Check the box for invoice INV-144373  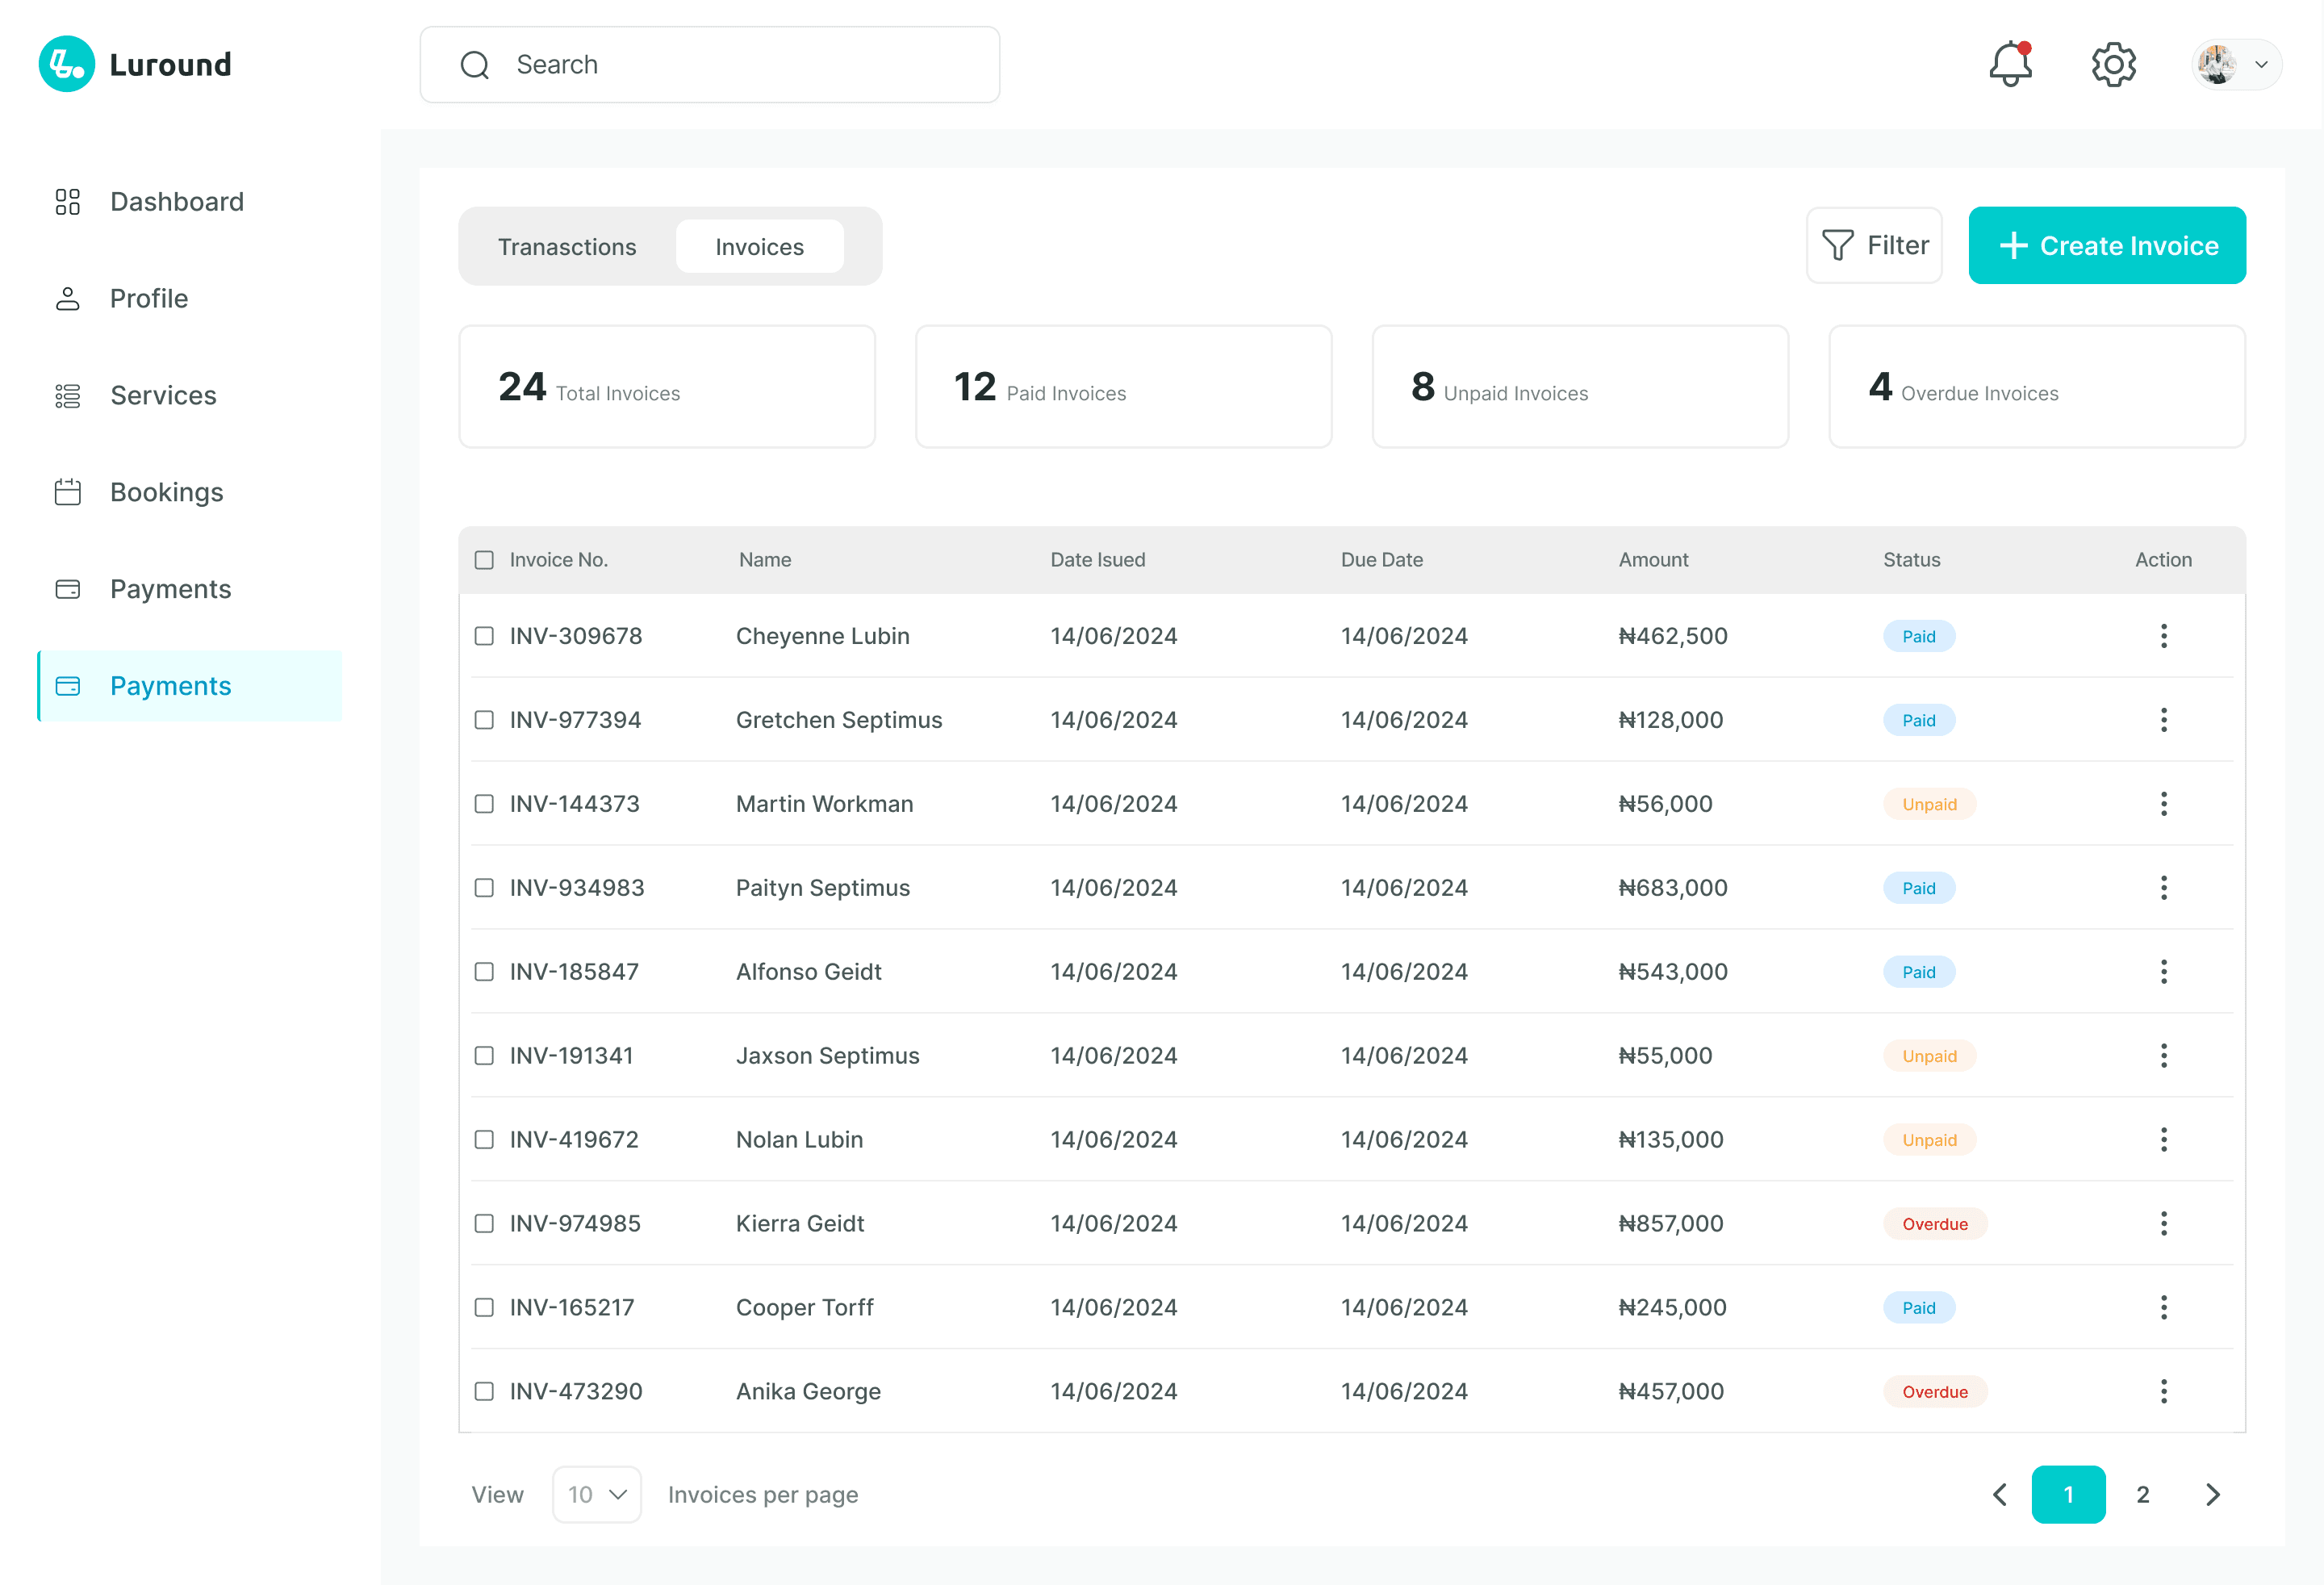484,804
